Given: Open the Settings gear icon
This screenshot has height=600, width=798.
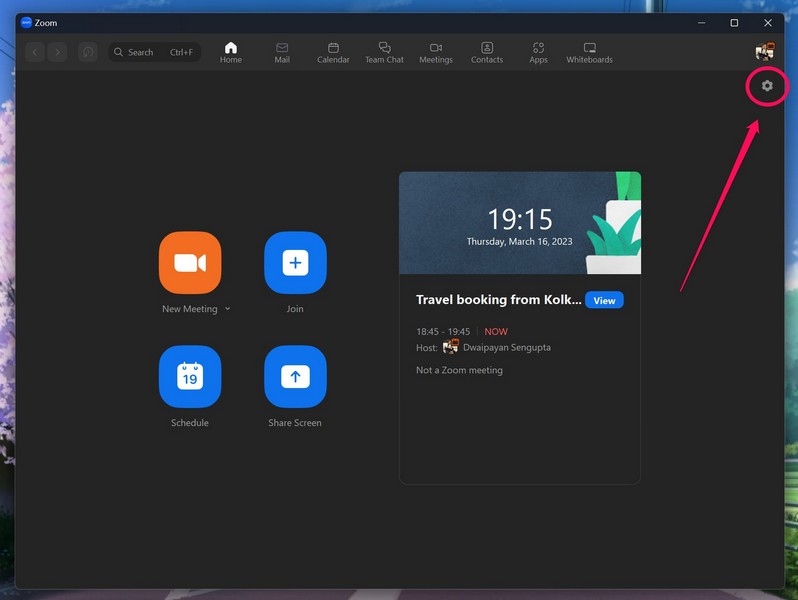Looking at the screenshot, I should pyautogui.click(x=767, y=87).
